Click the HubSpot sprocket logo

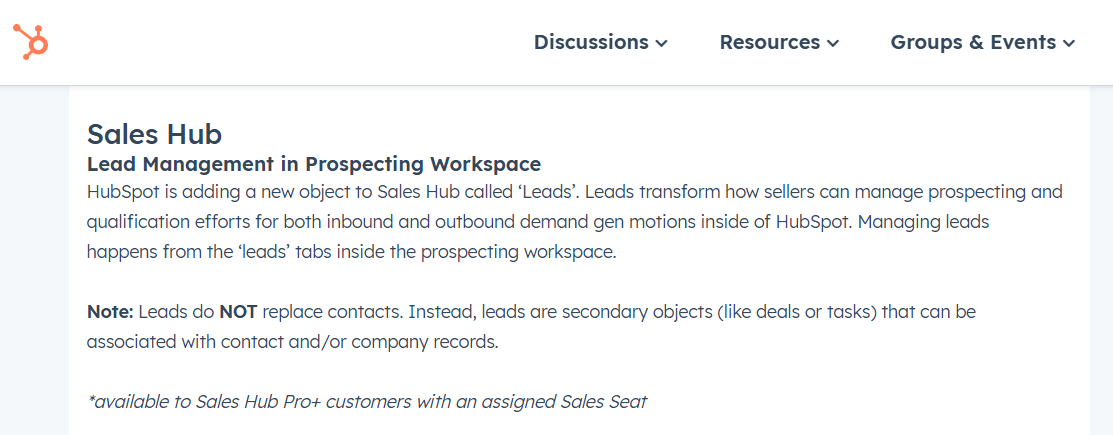(30, 42)
